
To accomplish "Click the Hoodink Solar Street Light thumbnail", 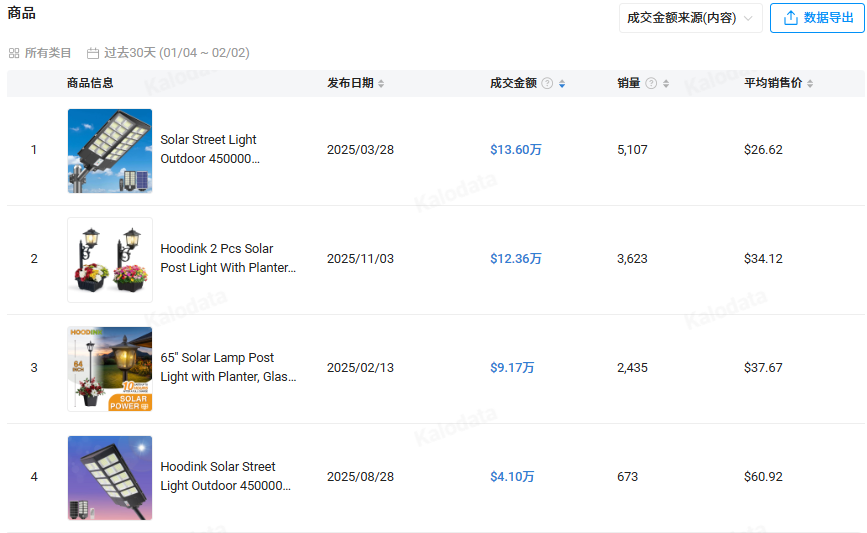I will click(110, 477).
